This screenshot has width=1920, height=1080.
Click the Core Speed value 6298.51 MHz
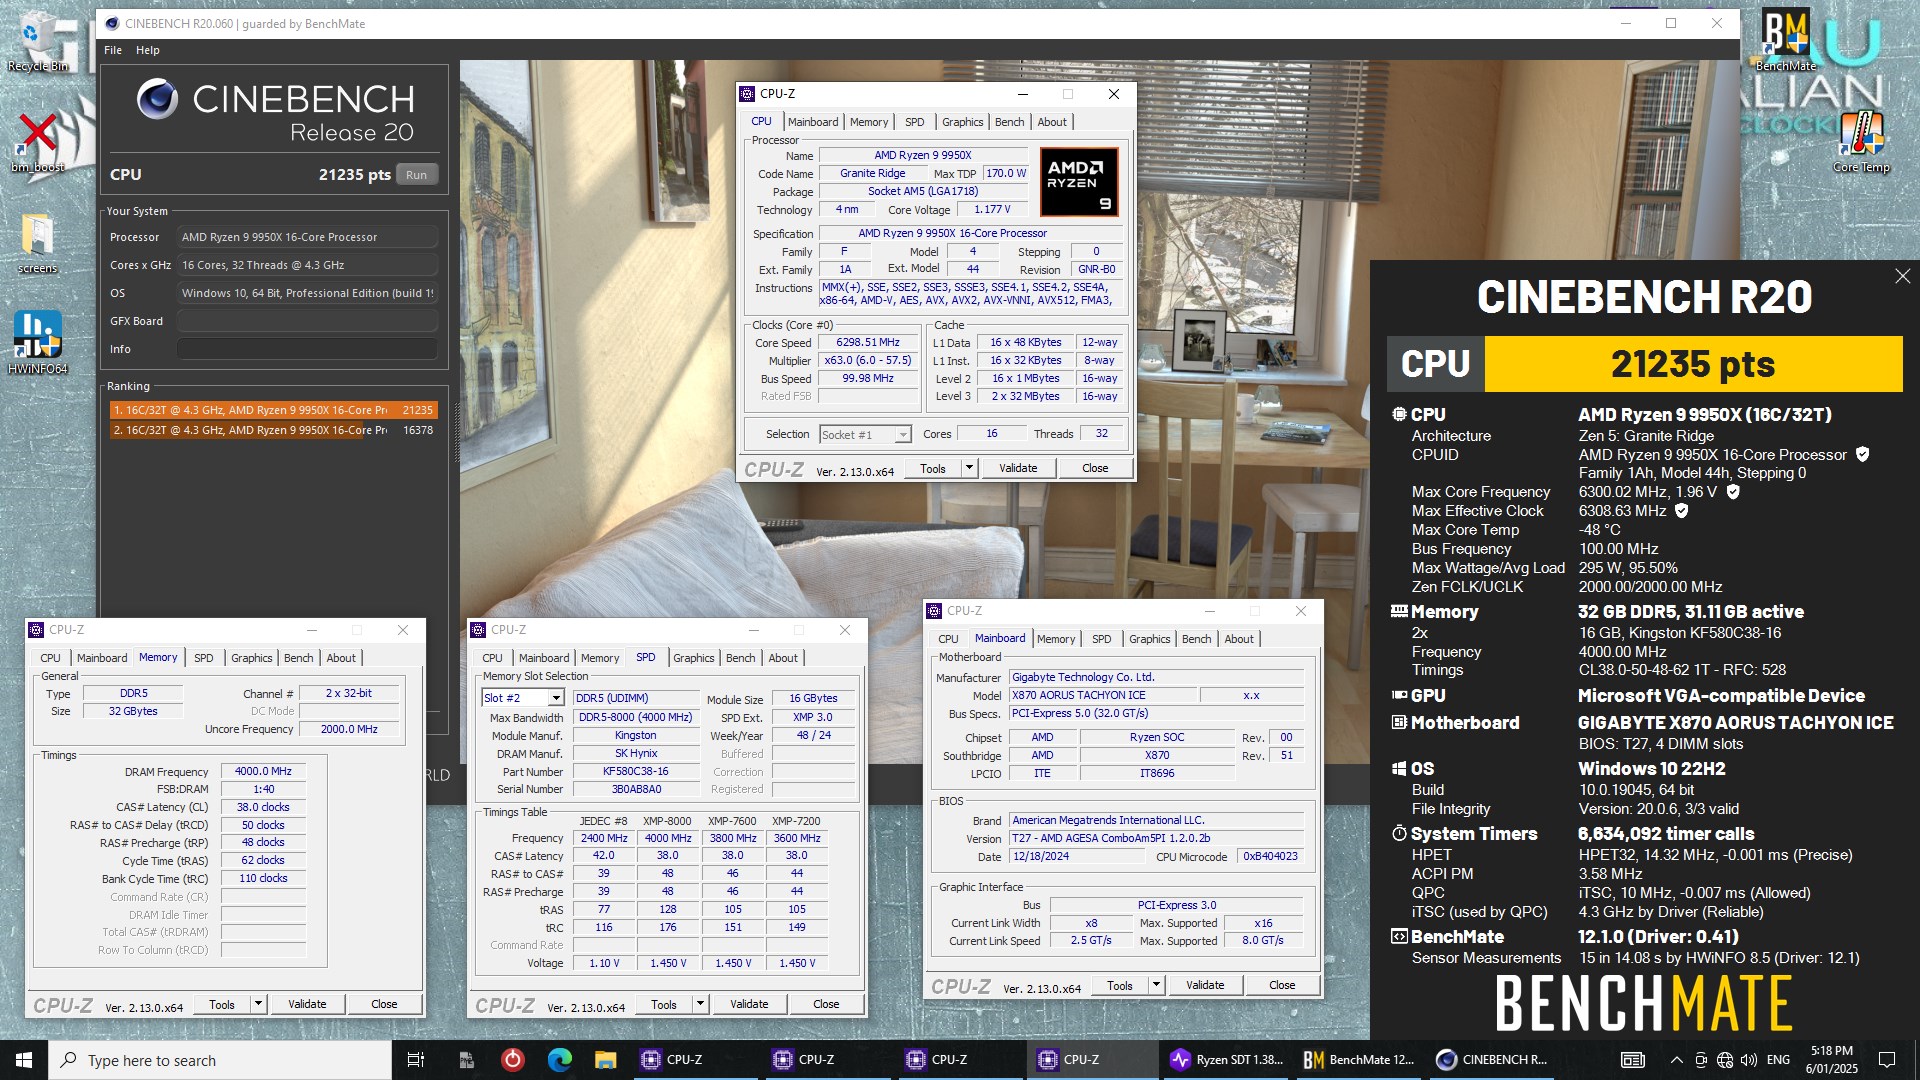coord(868,342)
